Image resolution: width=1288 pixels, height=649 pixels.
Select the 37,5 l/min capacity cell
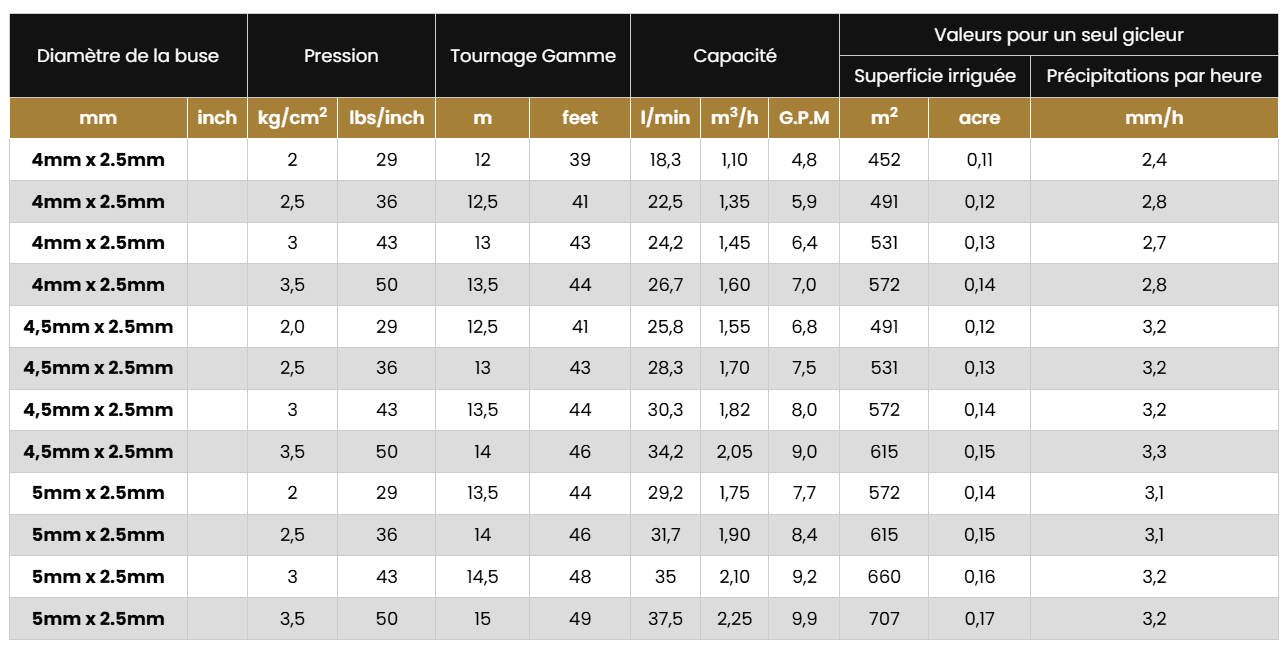click(x=665, y=619)
